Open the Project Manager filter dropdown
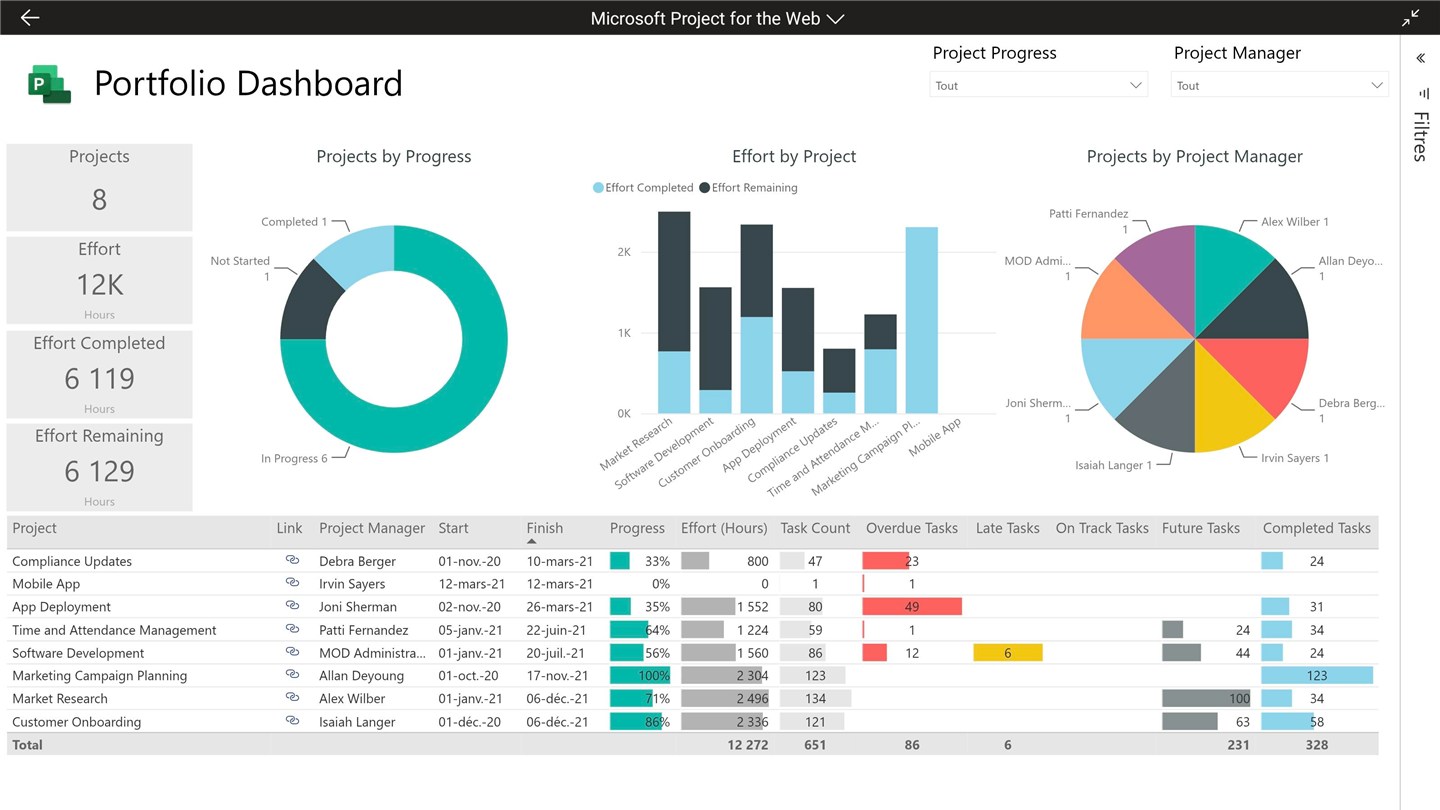The width and height of the screenshot is (1440, 810). [x=1280, y=85]
